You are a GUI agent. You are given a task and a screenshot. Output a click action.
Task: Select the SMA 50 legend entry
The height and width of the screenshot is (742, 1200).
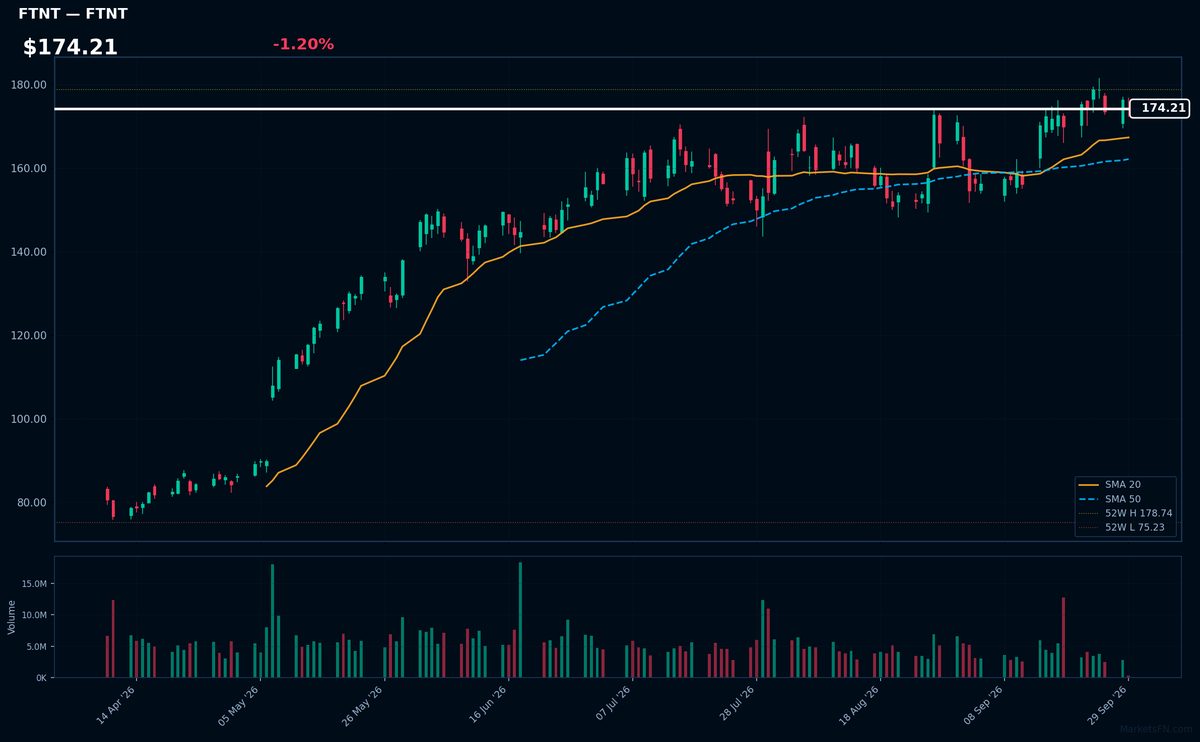tap(1125, 498)
